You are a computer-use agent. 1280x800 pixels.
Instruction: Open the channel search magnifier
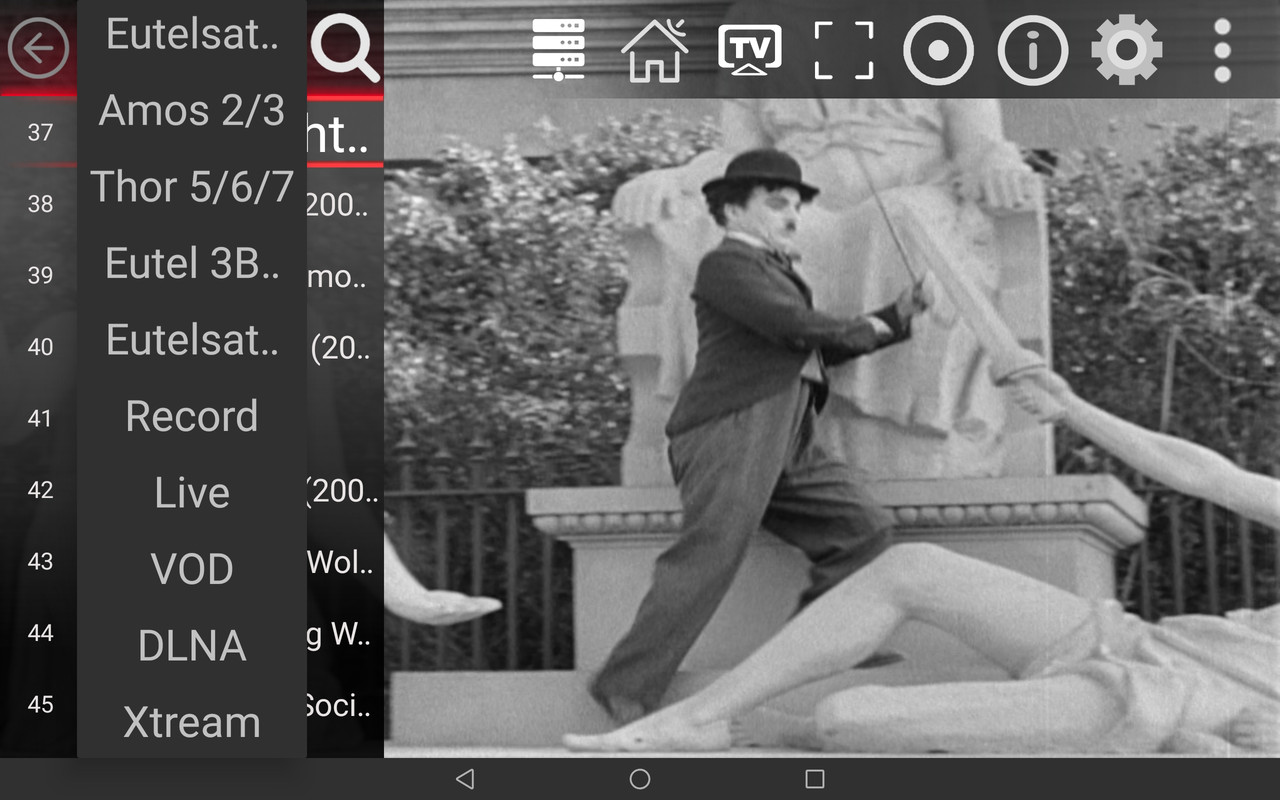click(x=345, y=49)
